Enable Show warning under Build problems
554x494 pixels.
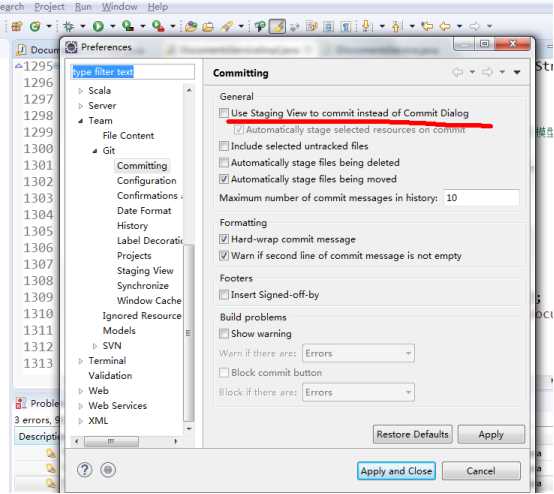(x=224, y=333)
